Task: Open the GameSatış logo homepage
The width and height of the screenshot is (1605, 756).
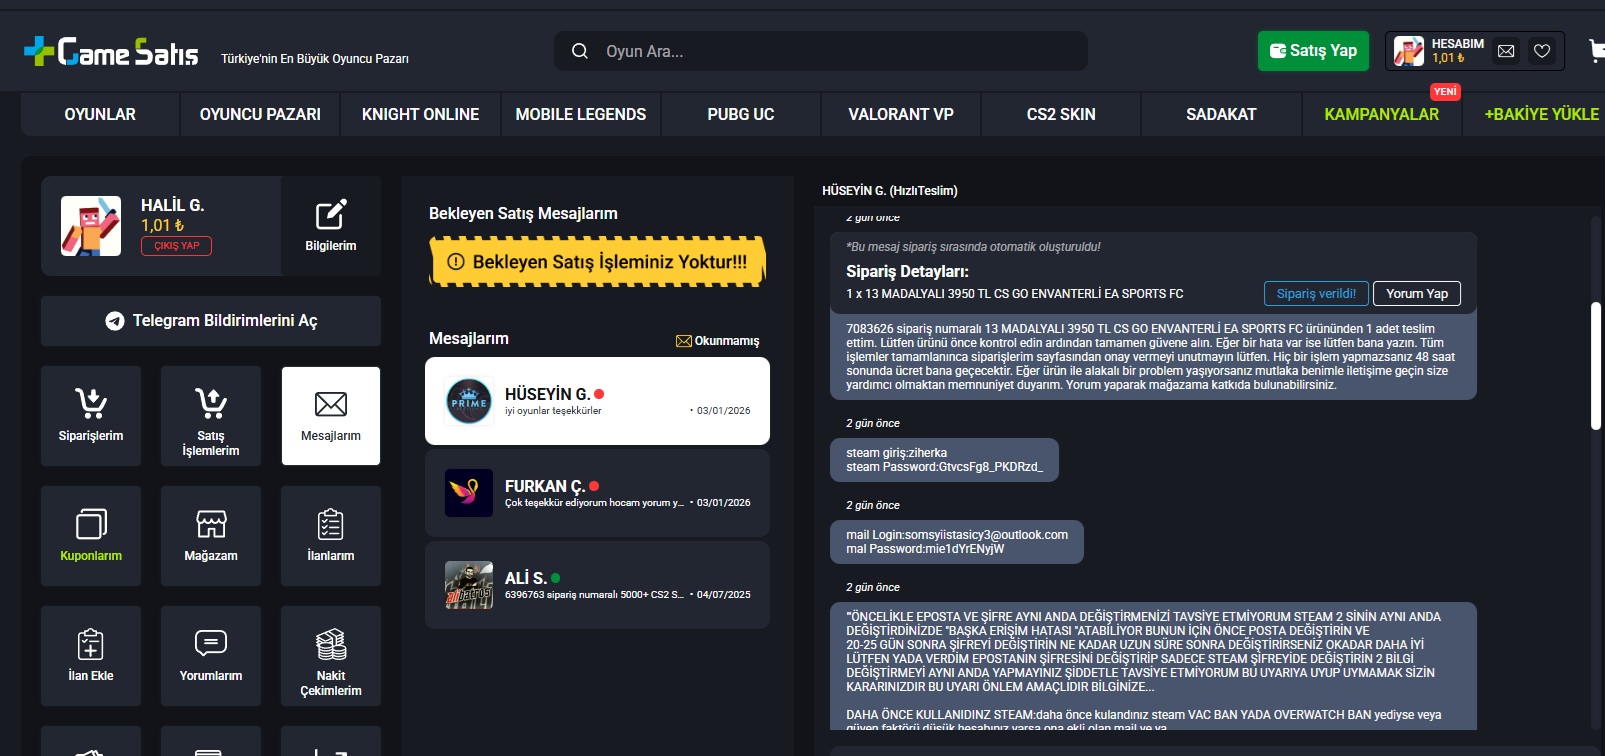Action: 111,51
